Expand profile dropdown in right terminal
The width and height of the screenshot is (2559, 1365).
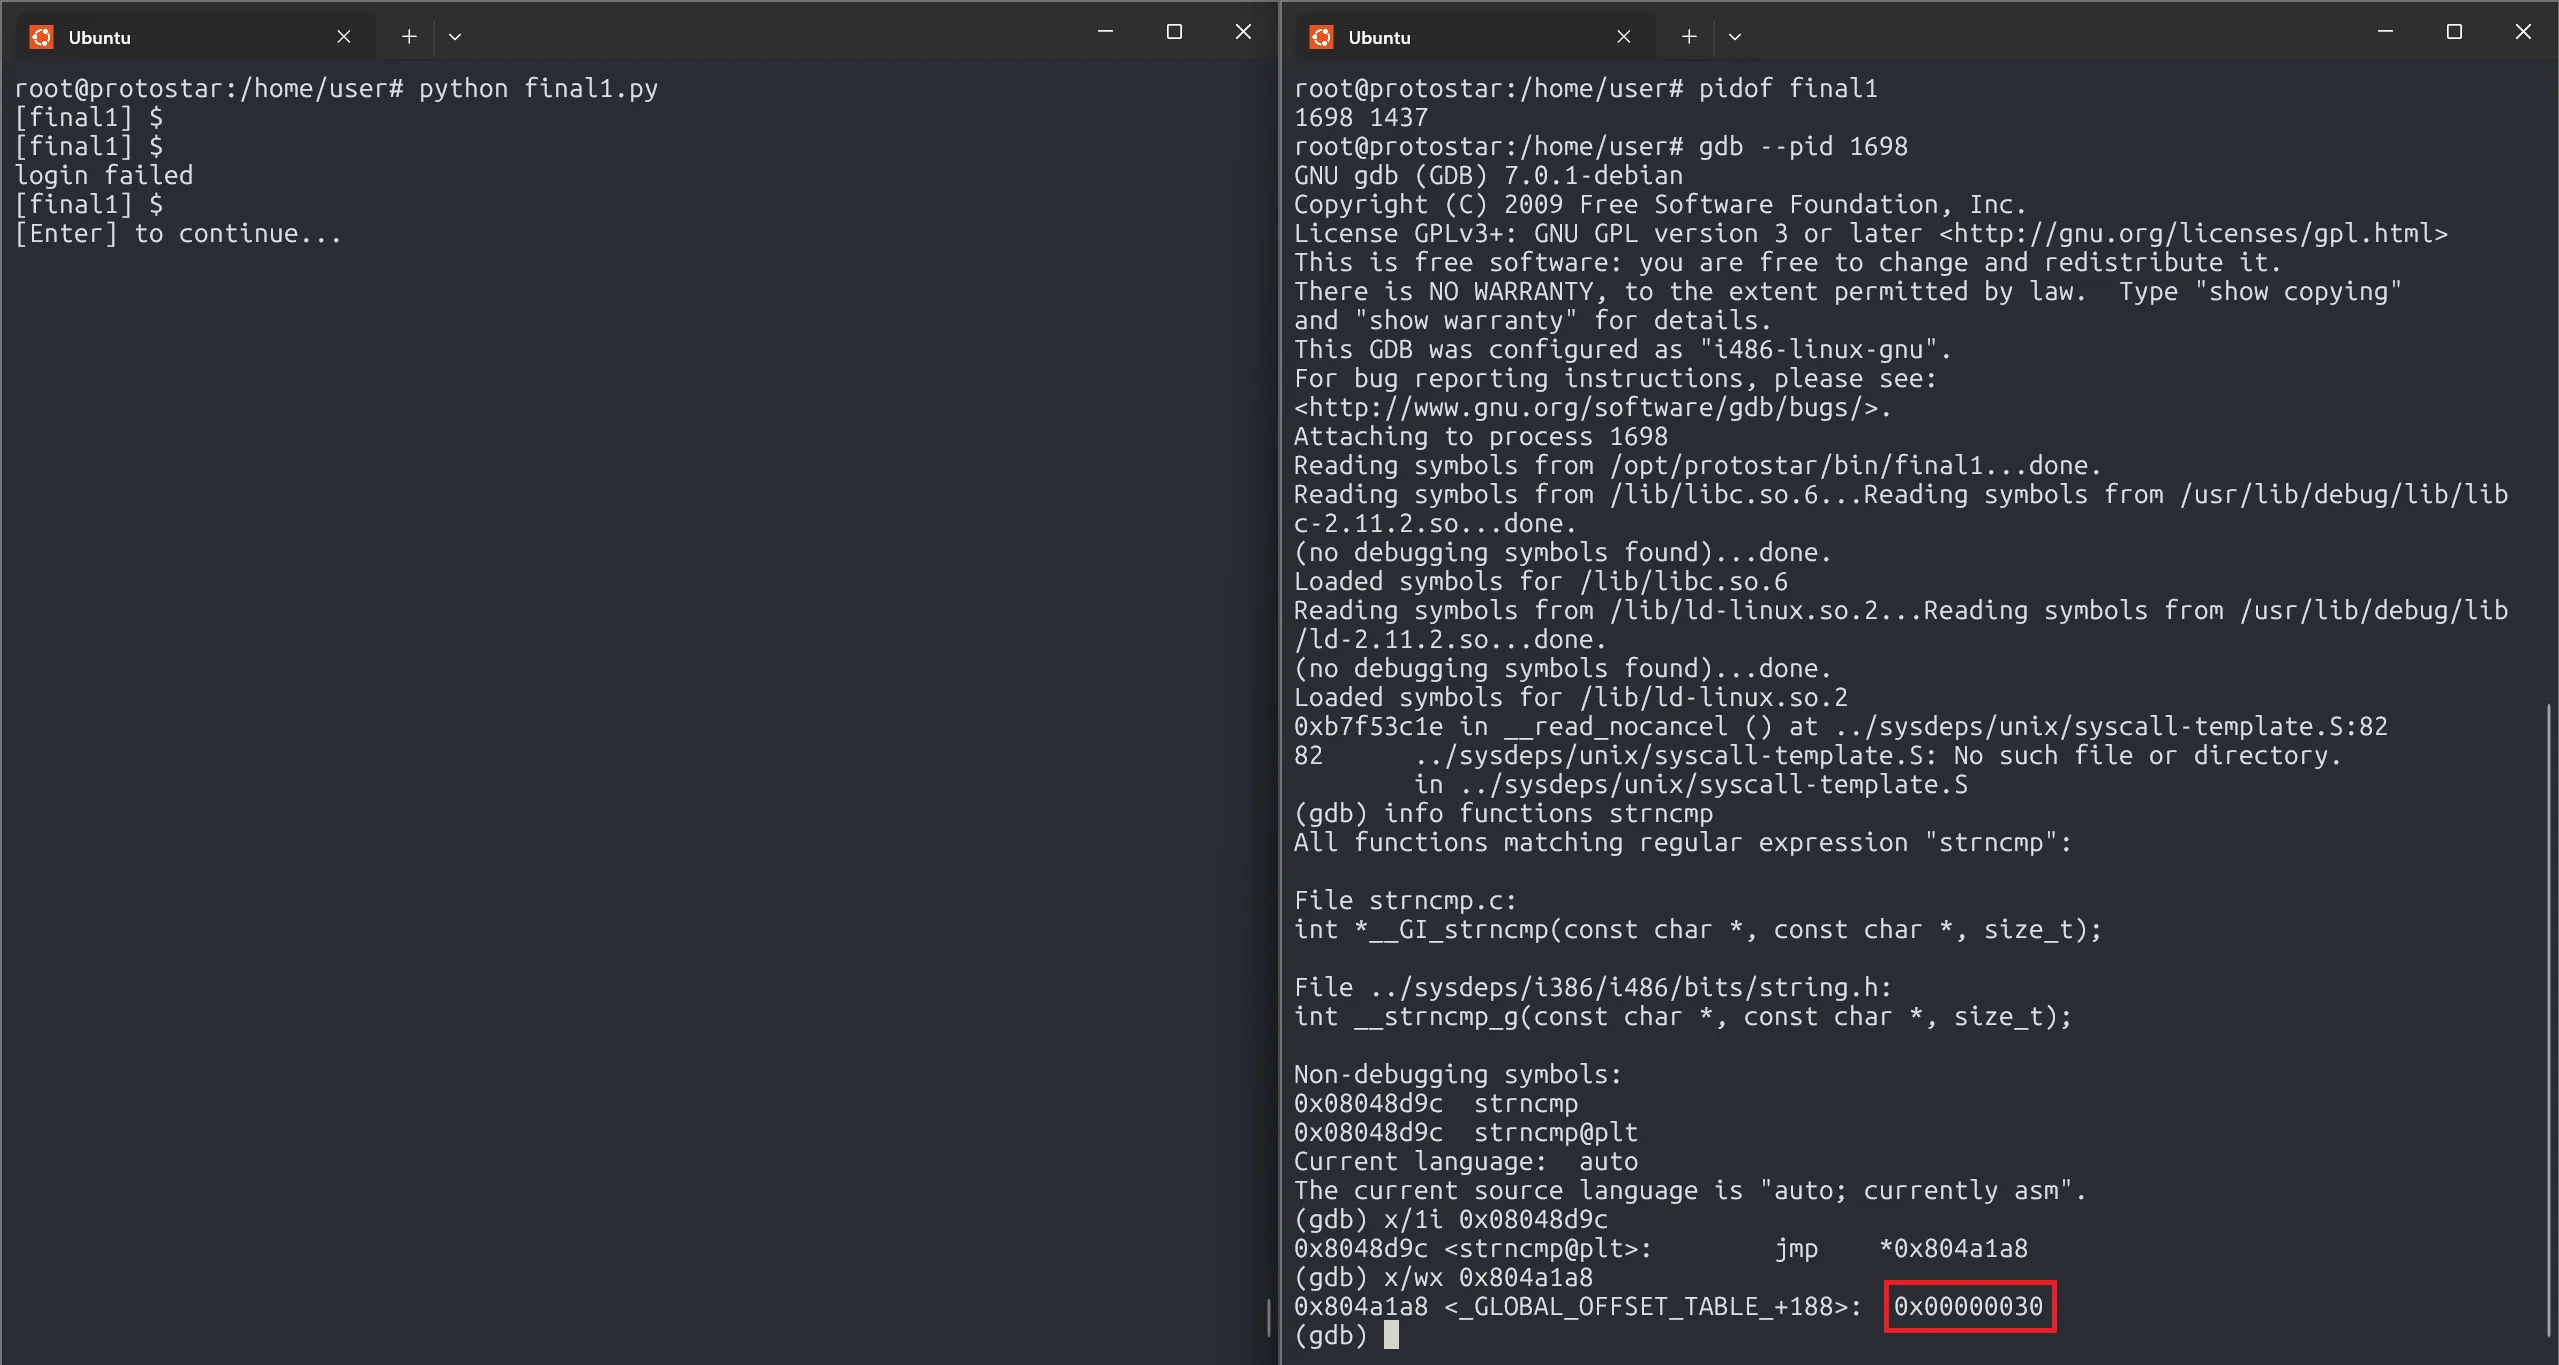[1735, 37]
